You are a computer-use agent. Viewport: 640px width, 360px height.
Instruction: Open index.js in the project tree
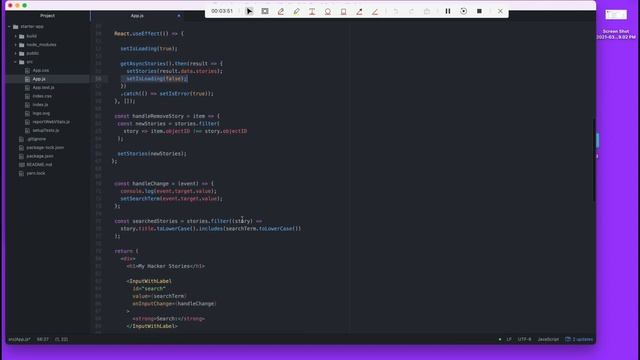pyautogui.click(x=40, y=105)
